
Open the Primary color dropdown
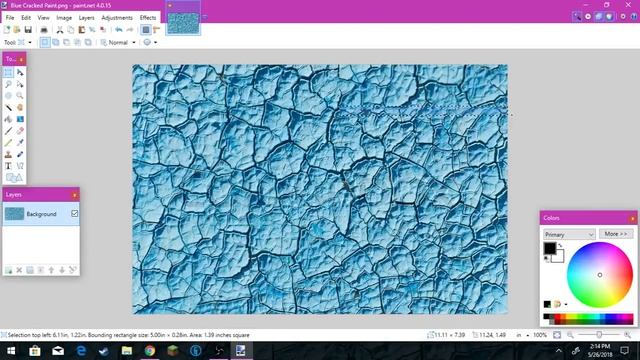[569, 235]
